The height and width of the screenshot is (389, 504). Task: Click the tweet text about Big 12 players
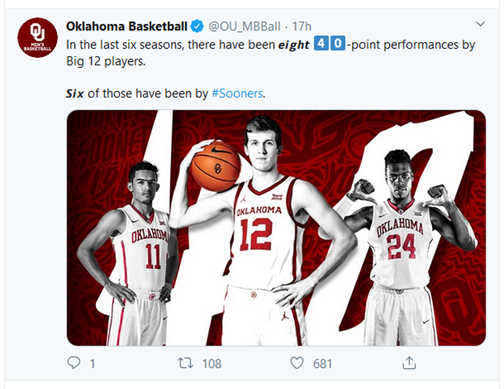pos(271,53)
